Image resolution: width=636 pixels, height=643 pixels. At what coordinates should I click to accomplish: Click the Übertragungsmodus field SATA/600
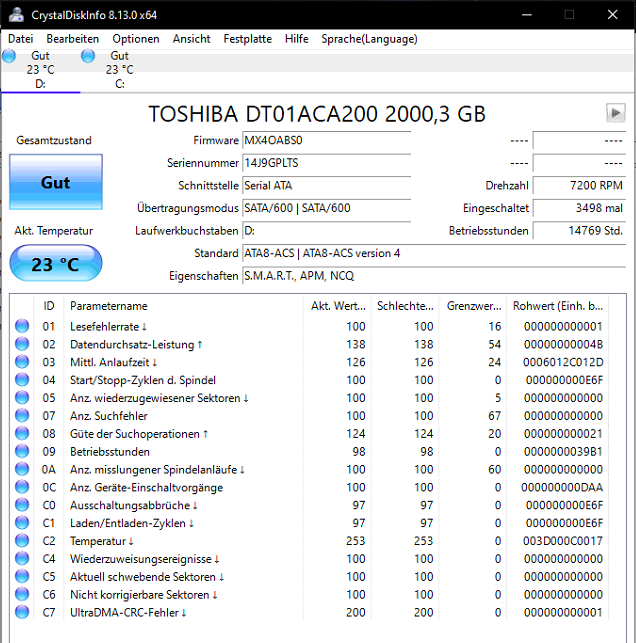click(x=326, y=208)
